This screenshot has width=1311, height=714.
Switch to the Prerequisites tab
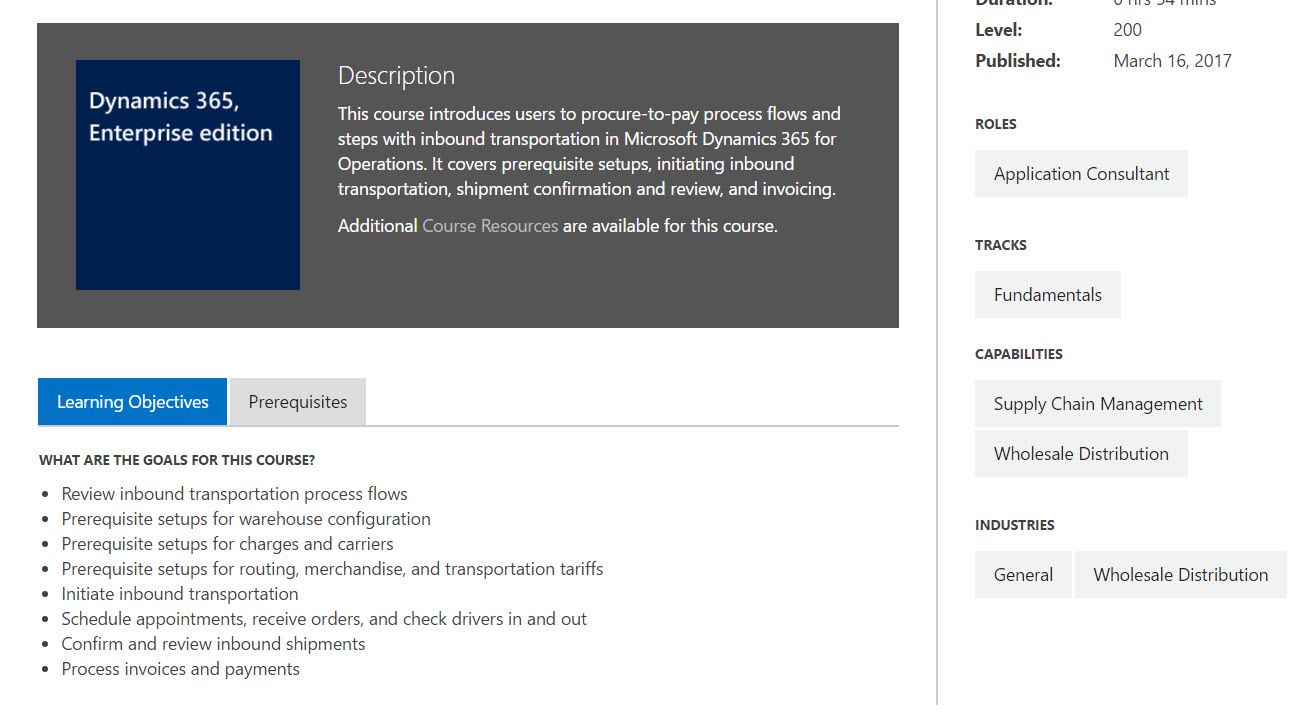[298, 402]
